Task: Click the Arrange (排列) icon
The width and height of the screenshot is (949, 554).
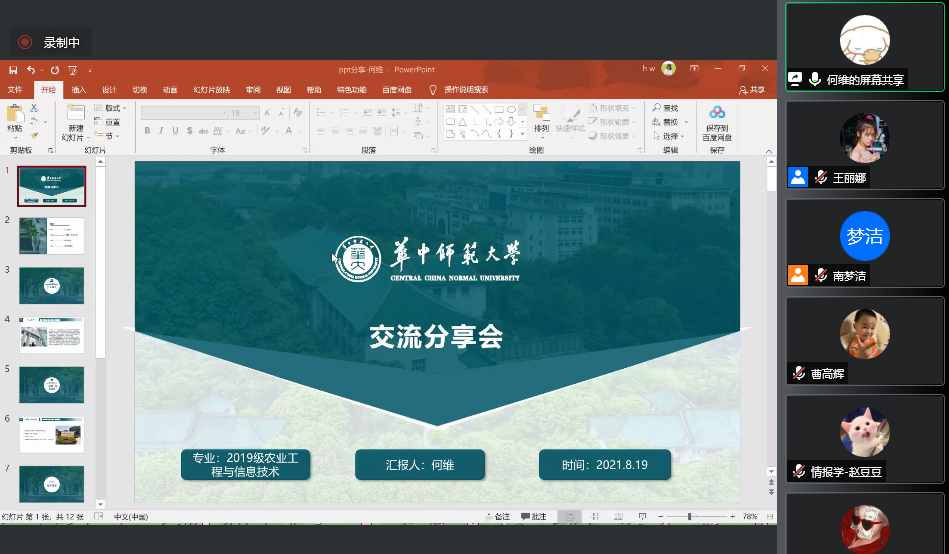Action: (541, 114)
